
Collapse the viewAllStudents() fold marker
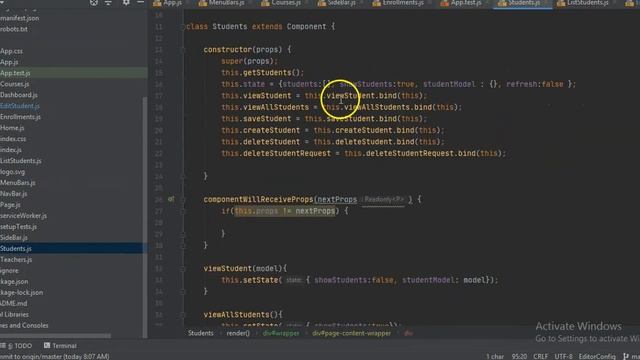click(x=183, y=315)
